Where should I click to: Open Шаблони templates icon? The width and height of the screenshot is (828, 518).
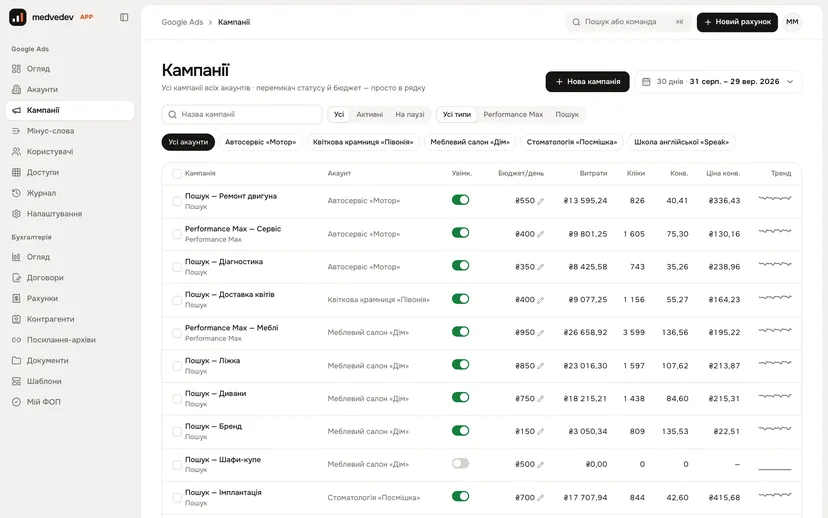pyautogui.click(x=16, y=381)
